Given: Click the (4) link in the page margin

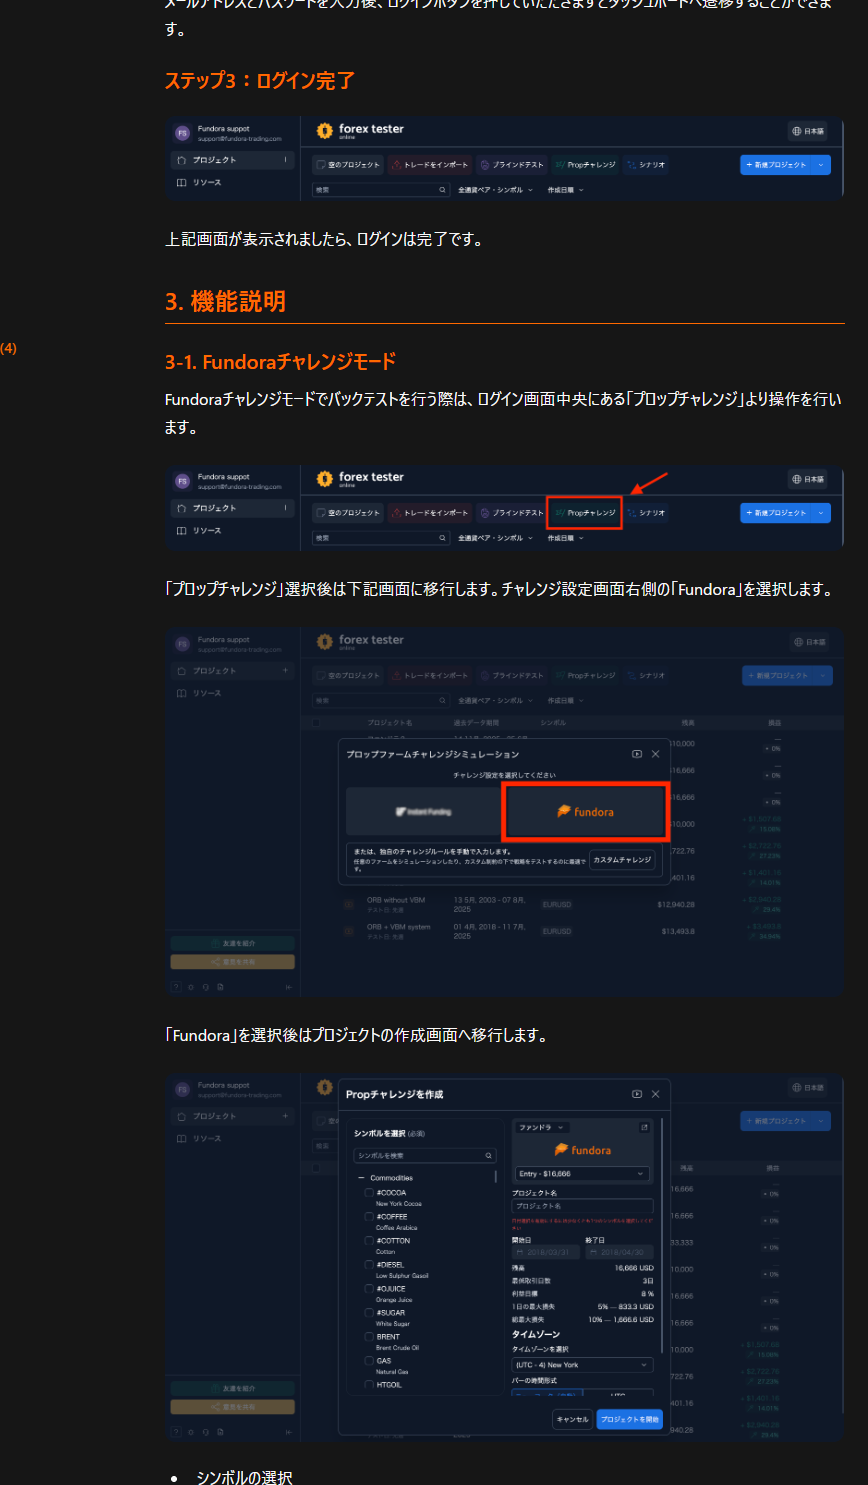Looking at the screenshot, I should coord(8,348).
